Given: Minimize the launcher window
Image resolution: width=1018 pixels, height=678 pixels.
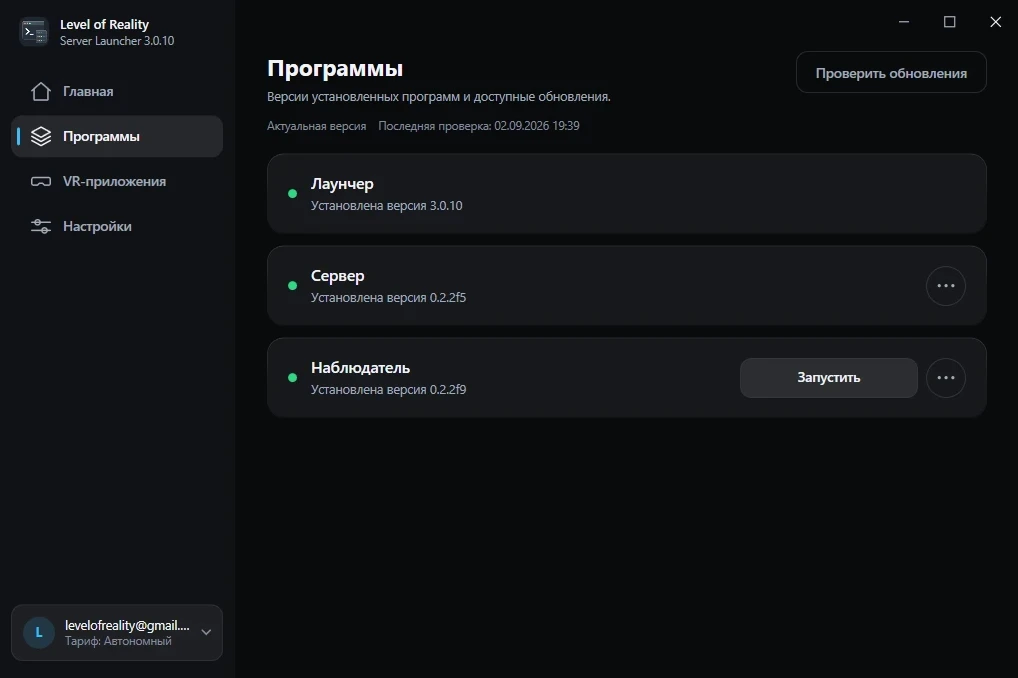Looking at the screenshot, I should 904,22.
